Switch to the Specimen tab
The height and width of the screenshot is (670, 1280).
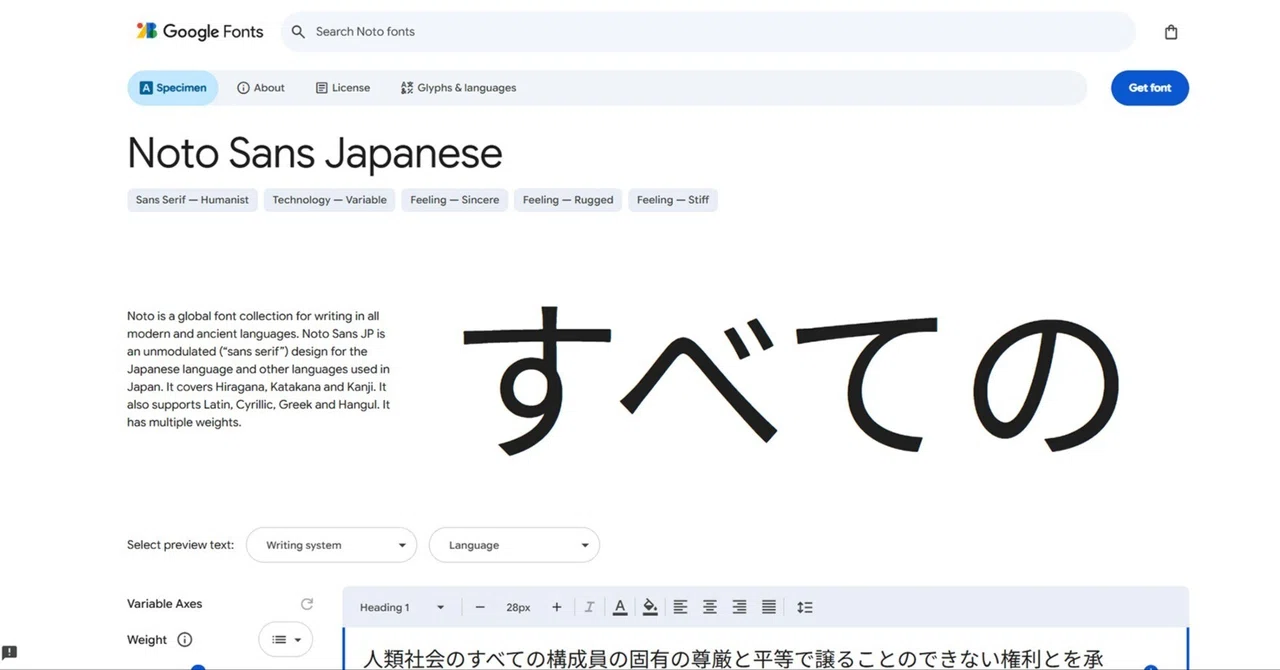click(x=173, y=88)
